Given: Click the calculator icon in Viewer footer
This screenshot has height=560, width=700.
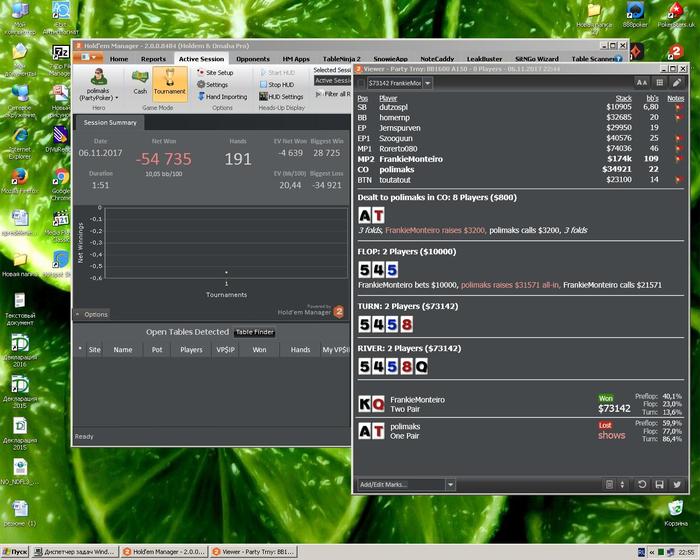Looking at the screenshot, I should coord(609,485).
